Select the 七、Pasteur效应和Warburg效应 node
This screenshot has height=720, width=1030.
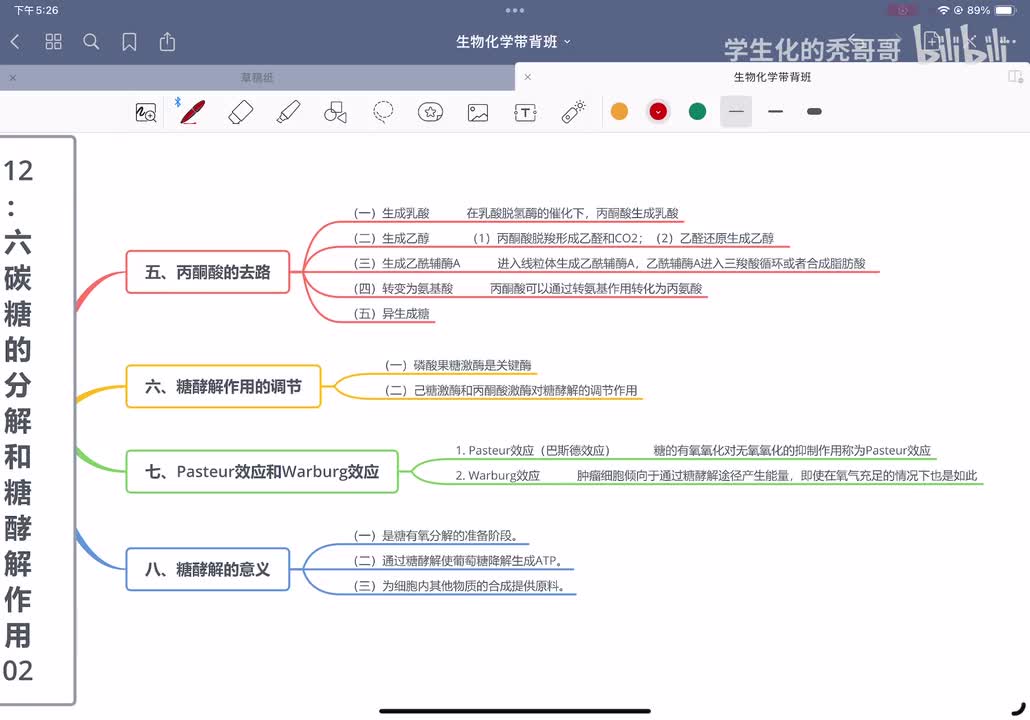[x=262, y=472]
